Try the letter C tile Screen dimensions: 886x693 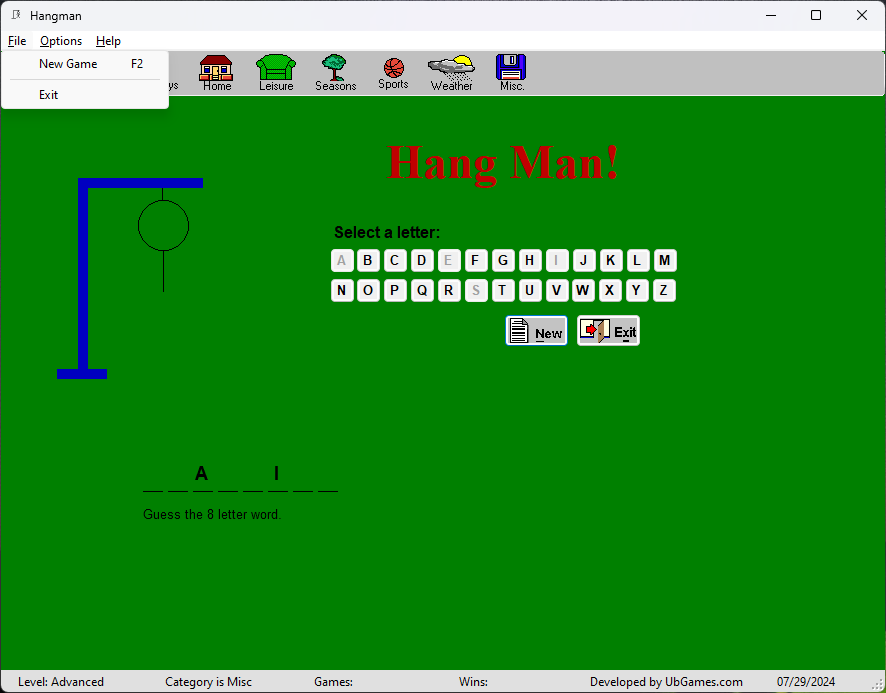pos(395,261)
